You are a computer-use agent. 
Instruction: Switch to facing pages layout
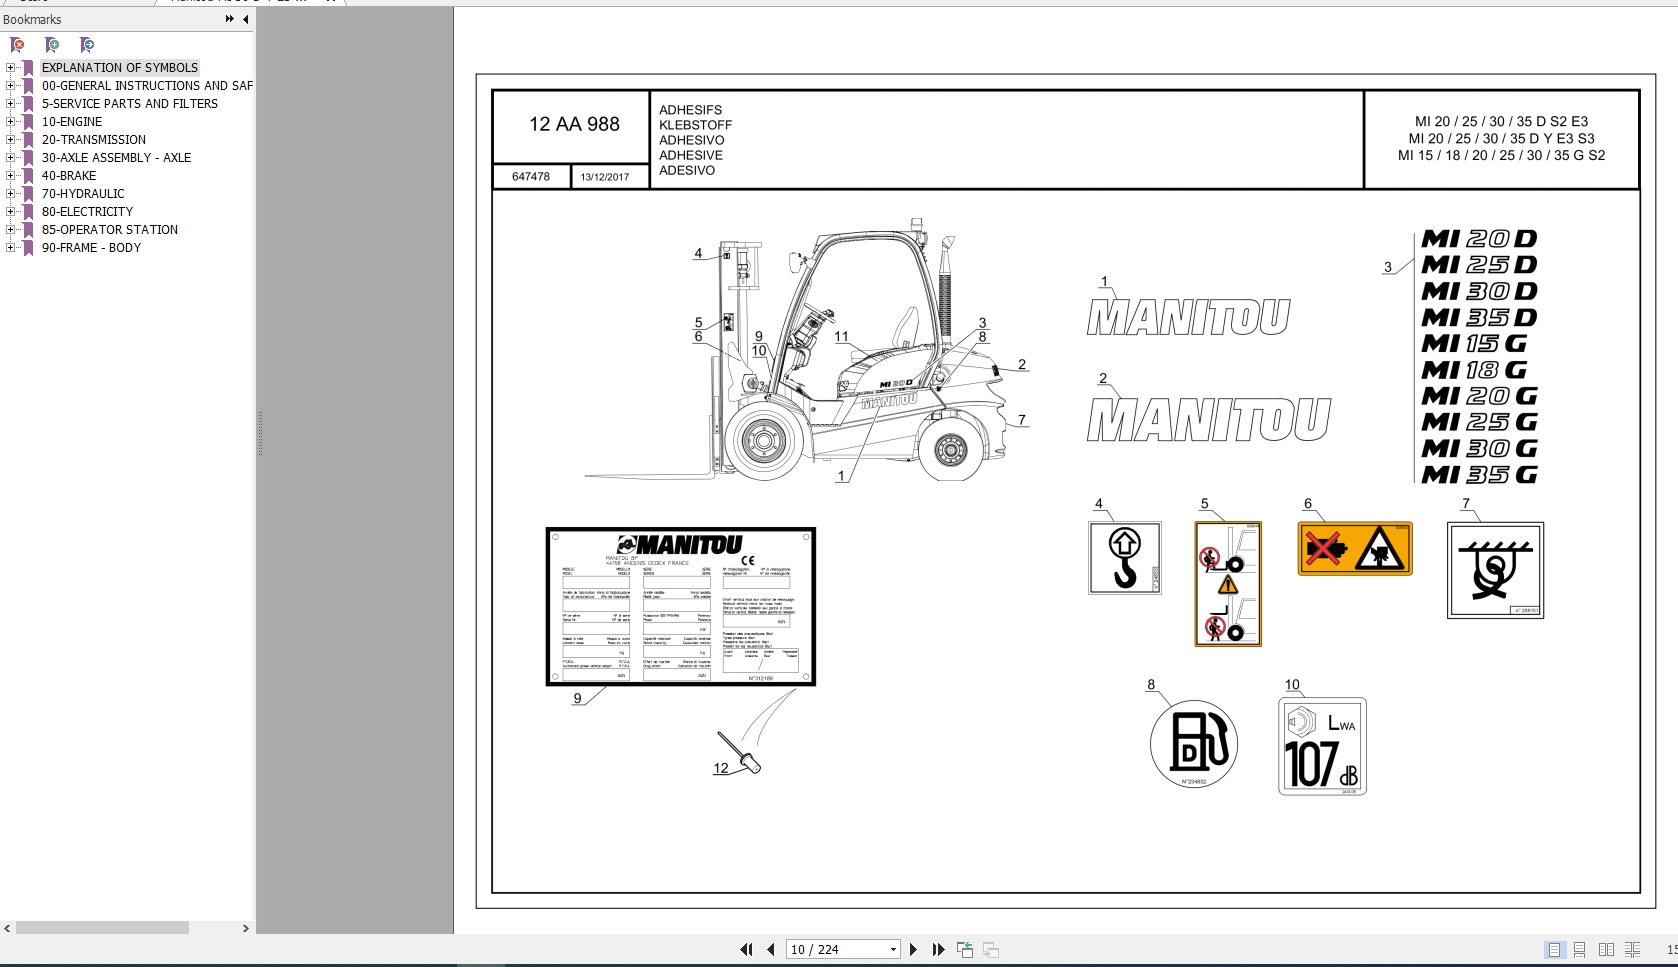(1606, 949)
